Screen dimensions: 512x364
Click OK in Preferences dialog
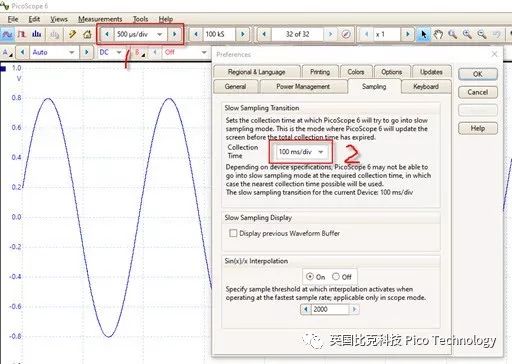point(478,74)
